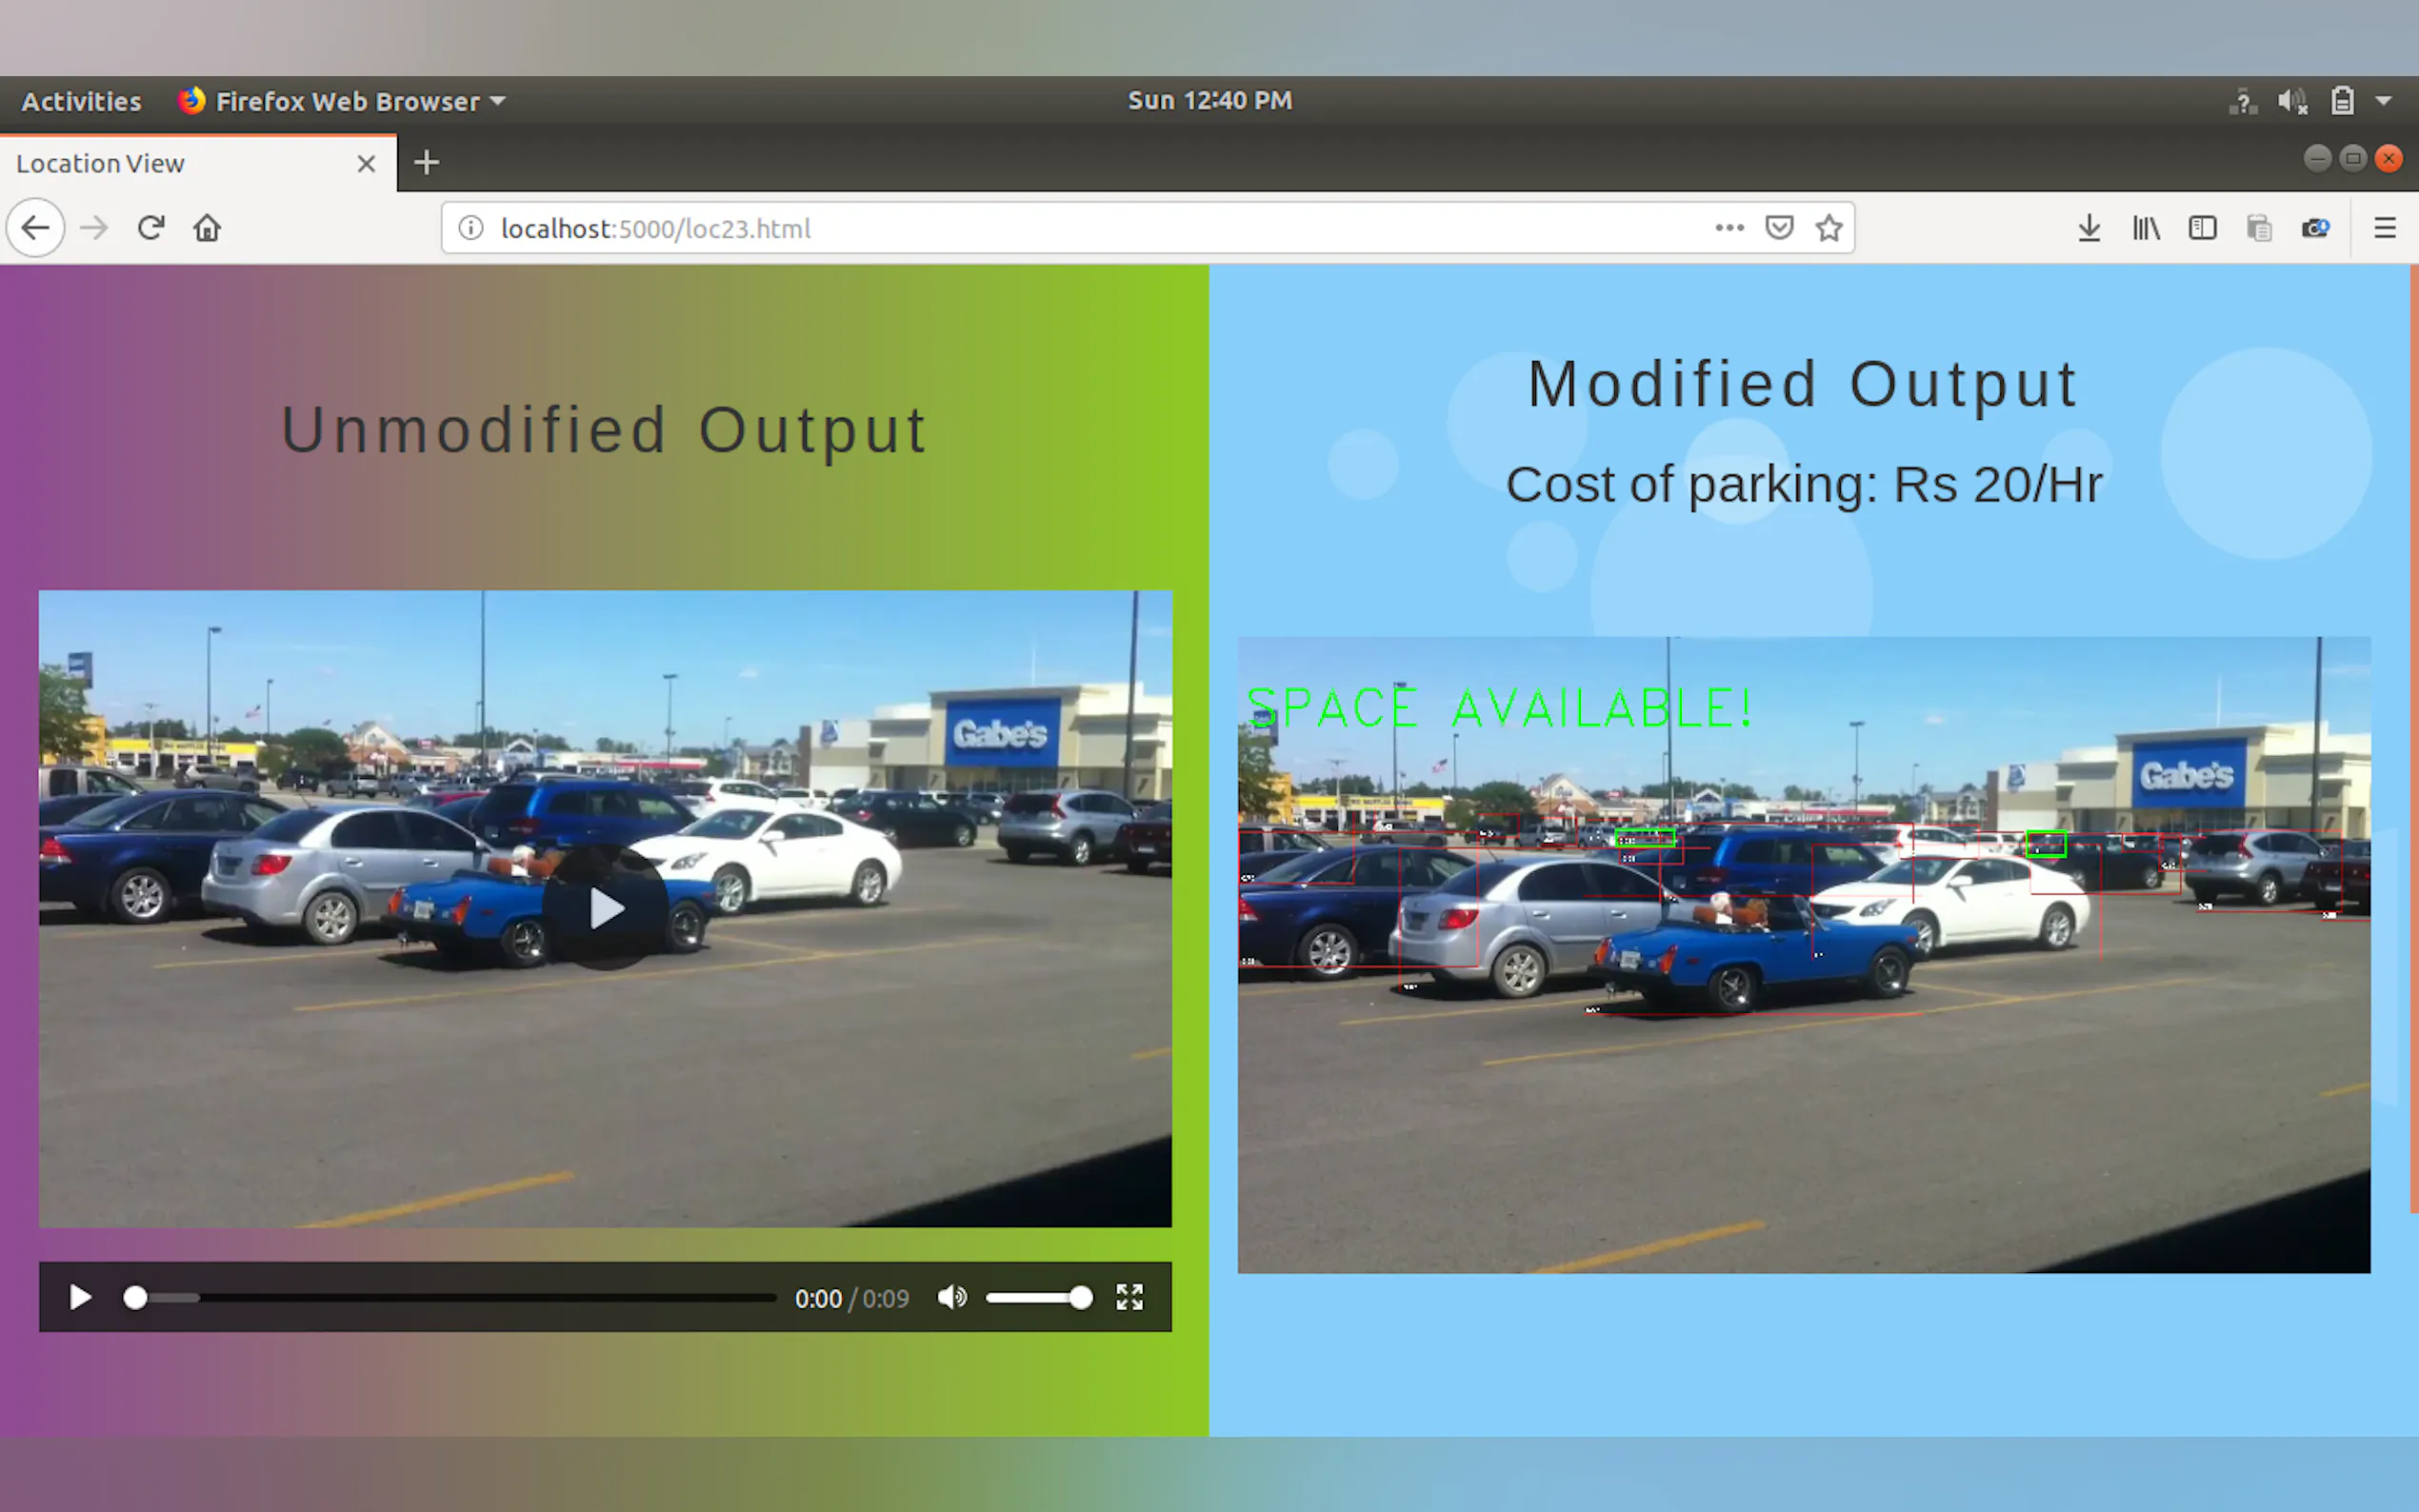
Task: Save page to Pocket
Action: (1779, 228)
